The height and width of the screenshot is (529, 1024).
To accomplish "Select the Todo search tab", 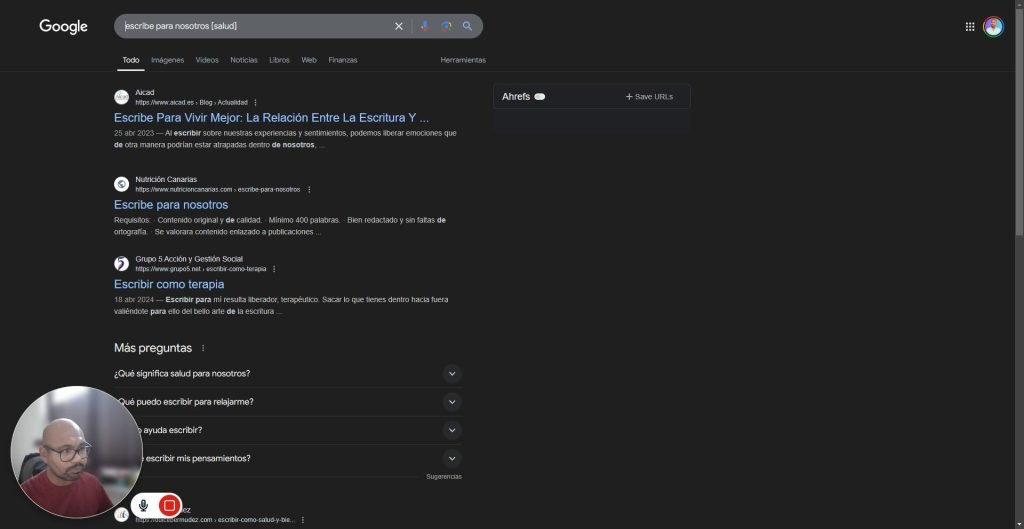I will tap(131, 60).
